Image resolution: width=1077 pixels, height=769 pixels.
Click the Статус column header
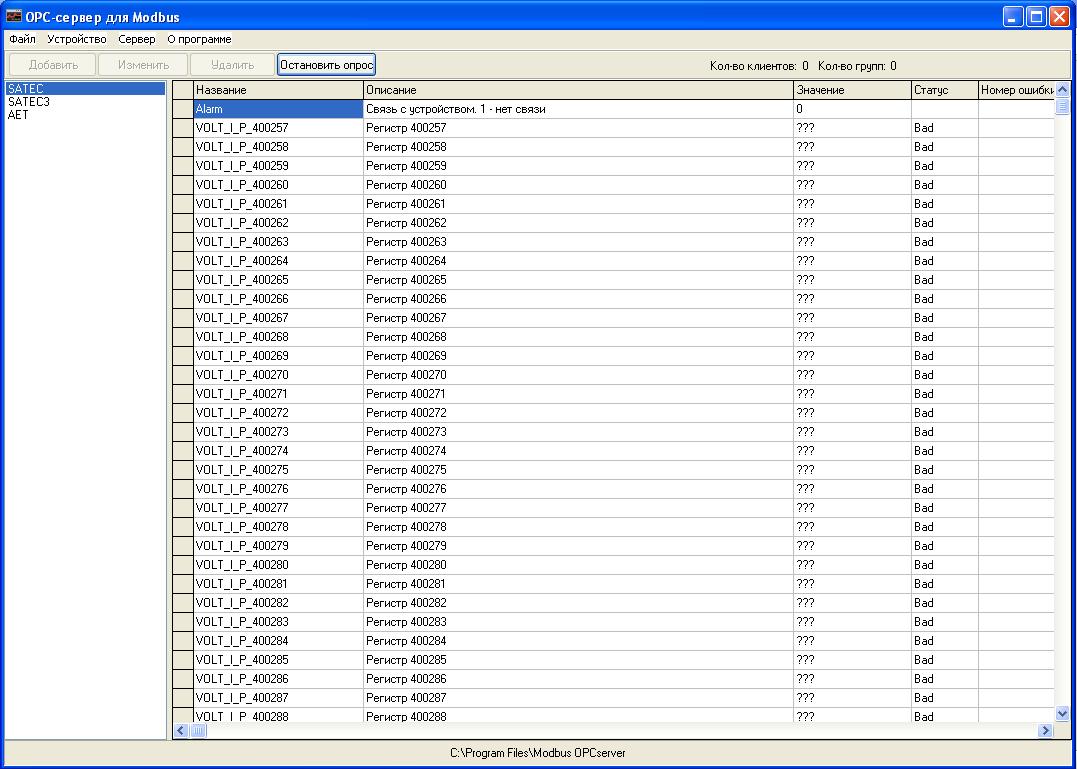(x=944, y=90)
